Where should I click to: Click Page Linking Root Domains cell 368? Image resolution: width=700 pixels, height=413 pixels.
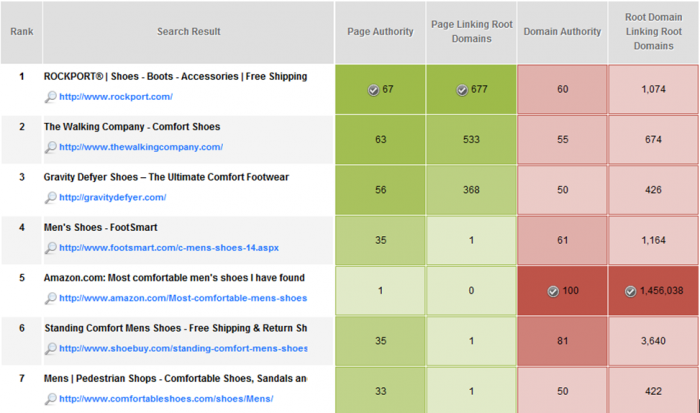point(471,190)
